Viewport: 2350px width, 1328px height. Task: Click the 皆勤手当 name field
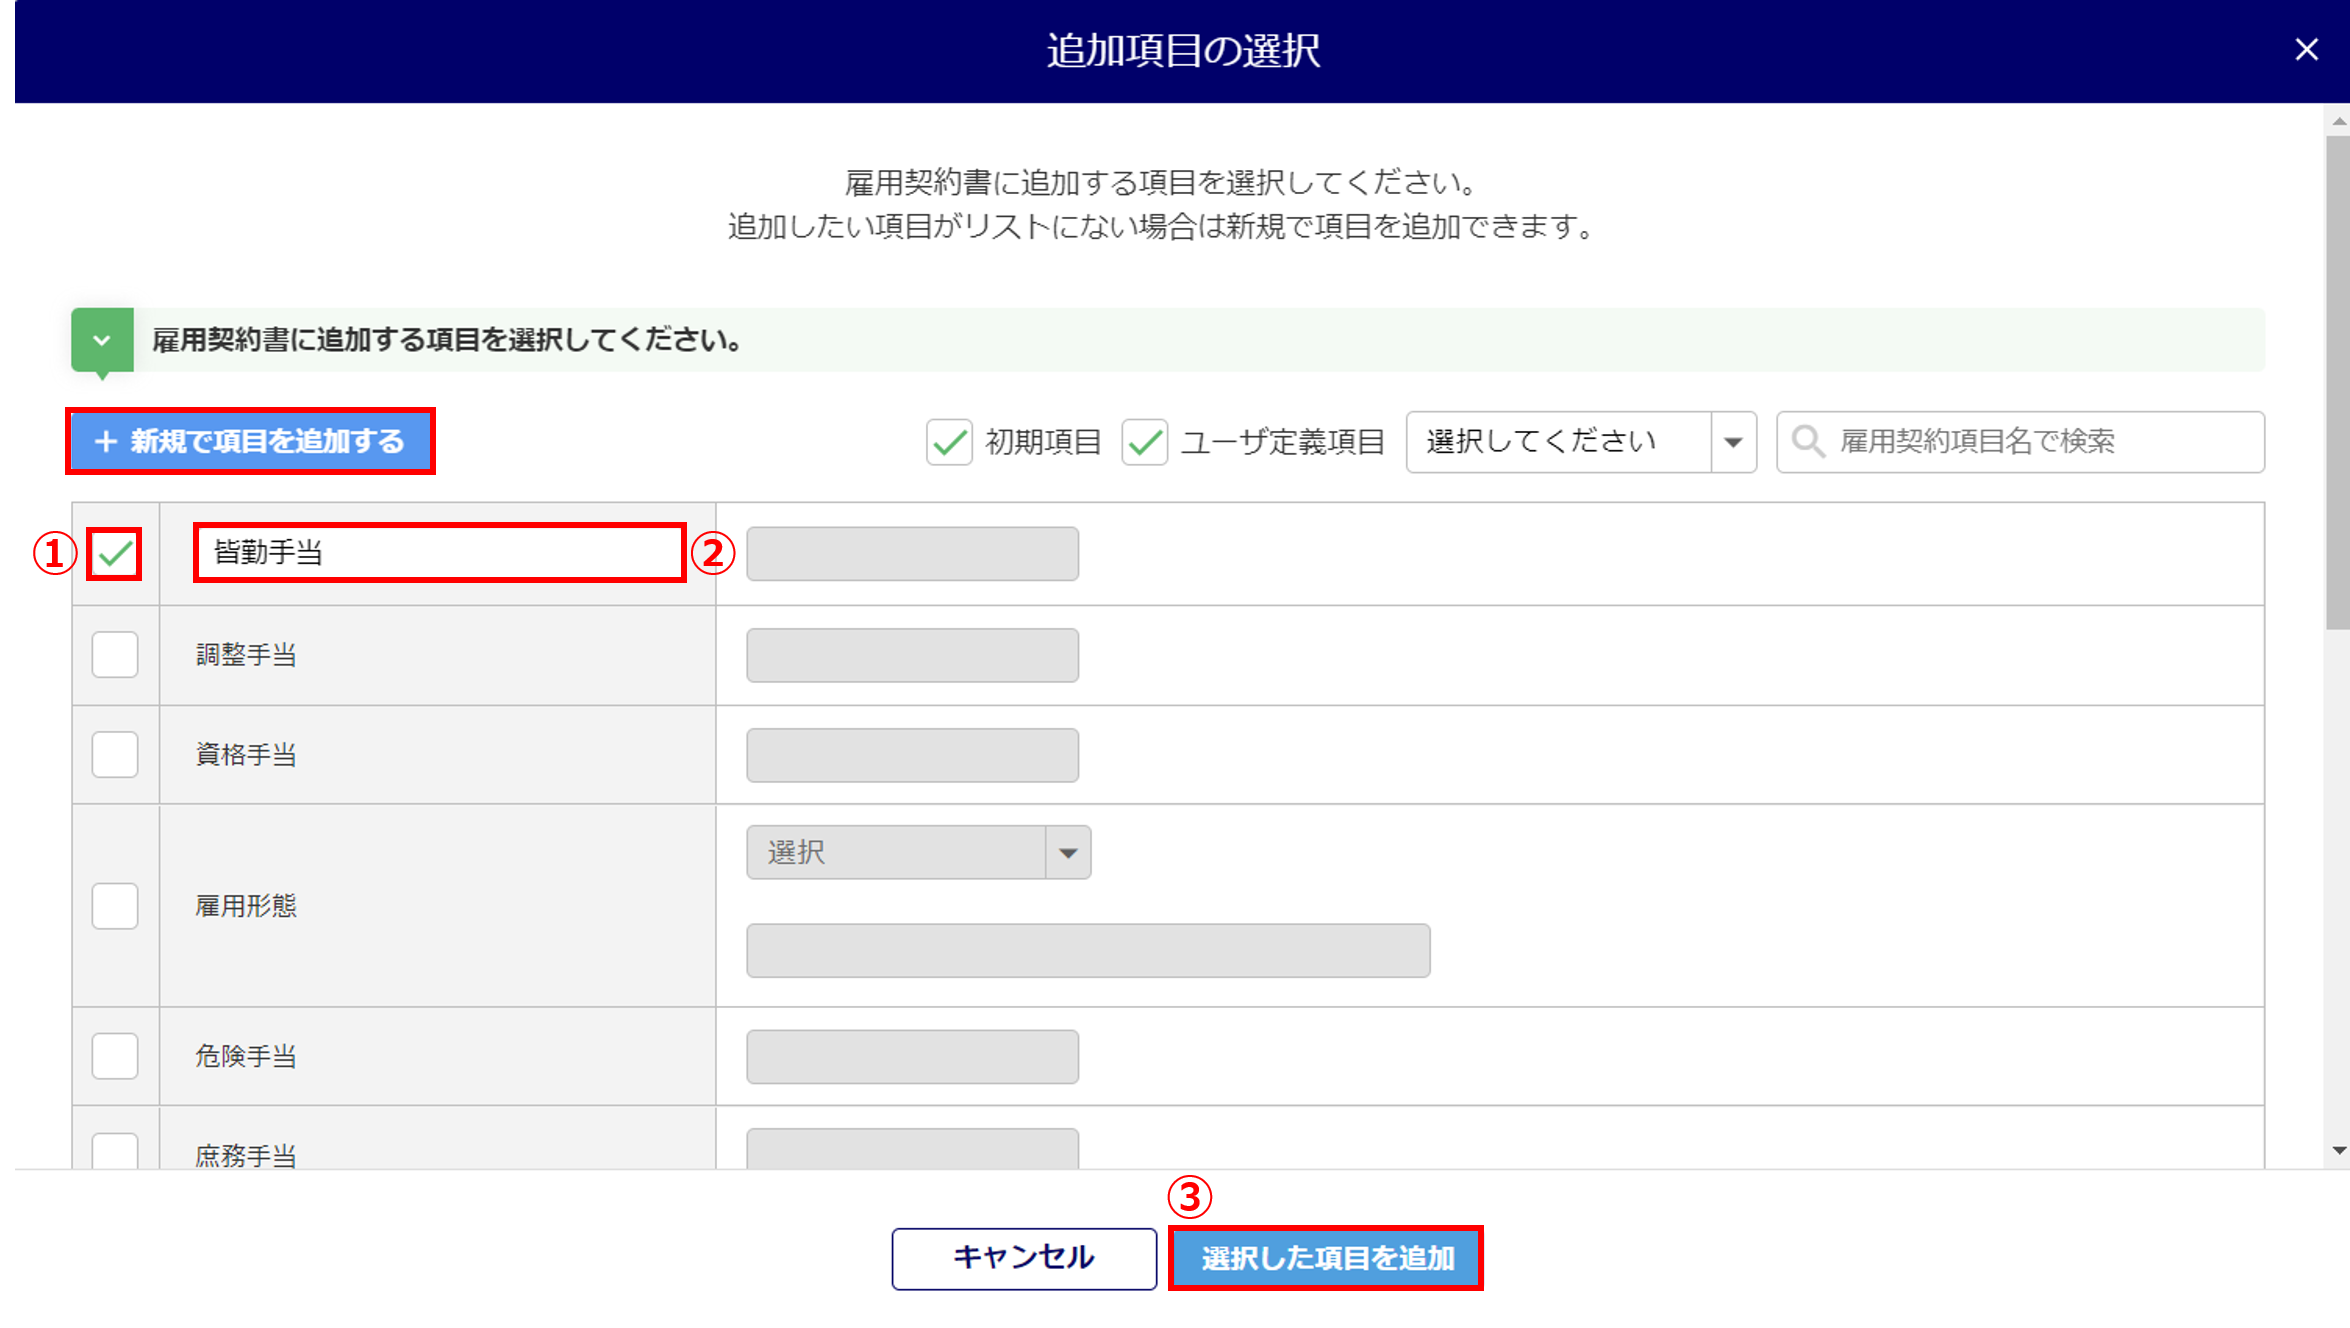pos(440,552)
